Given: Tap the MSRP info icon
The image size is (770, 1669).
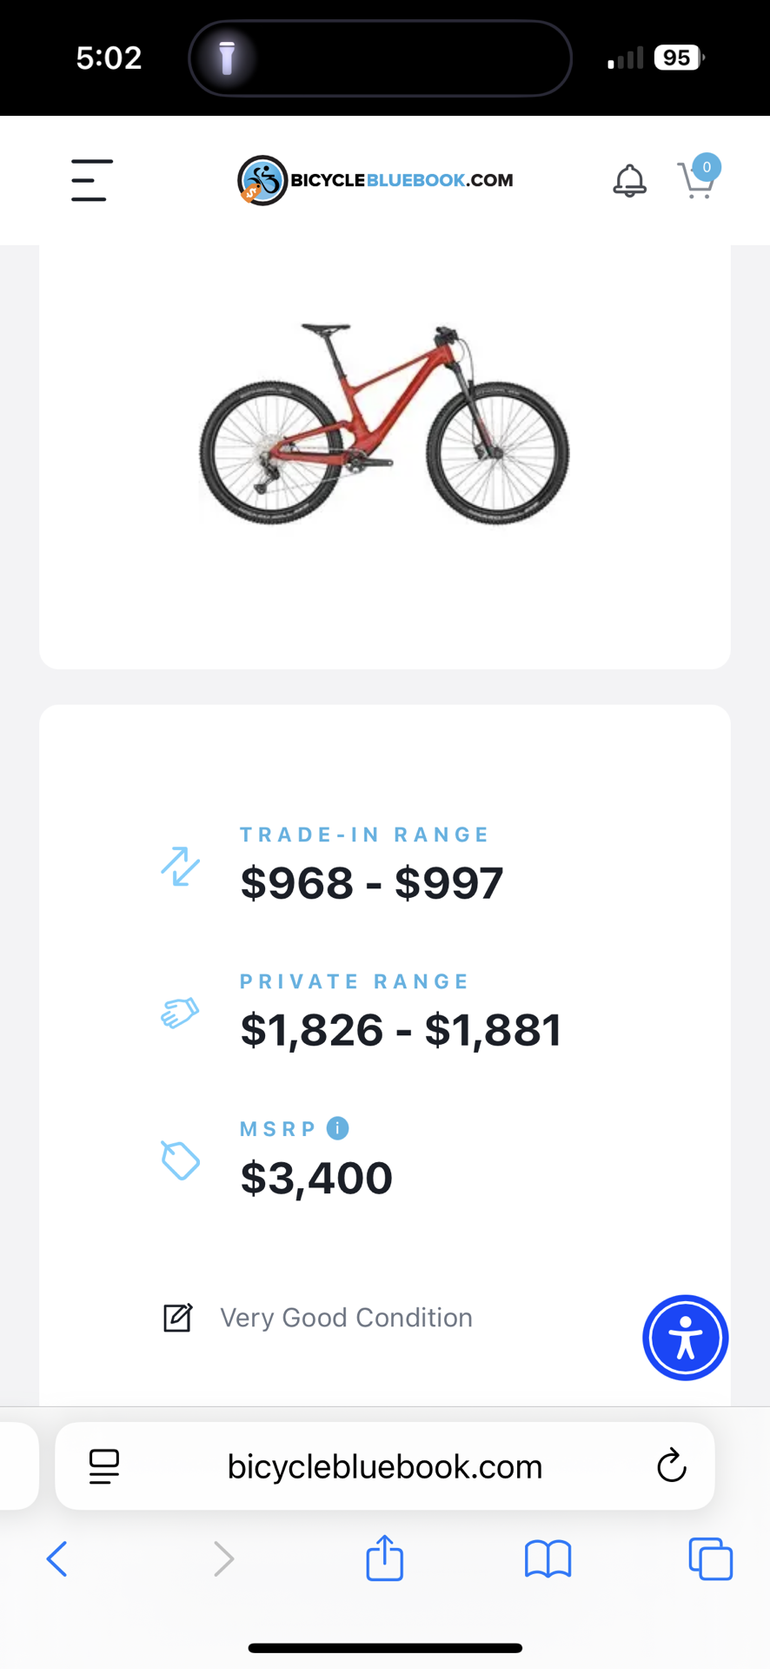Looking at the screenshot, I should point(338,1128).
